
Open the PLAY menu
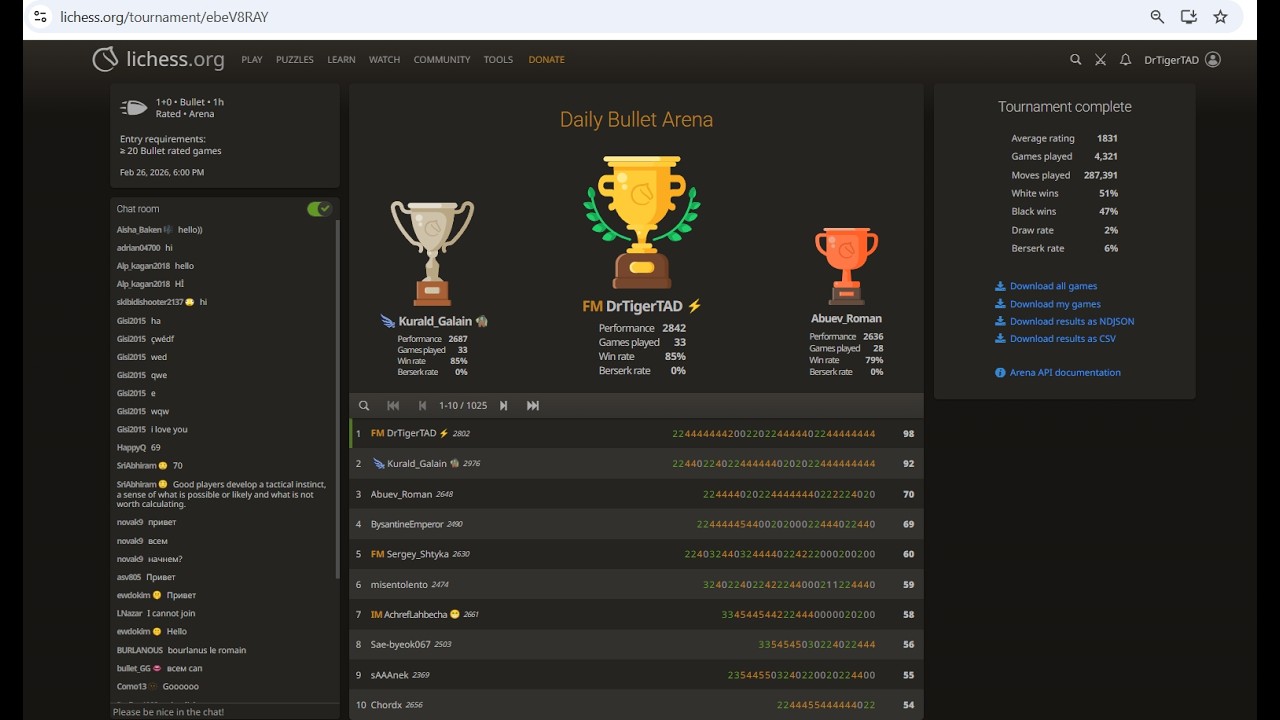252,60
